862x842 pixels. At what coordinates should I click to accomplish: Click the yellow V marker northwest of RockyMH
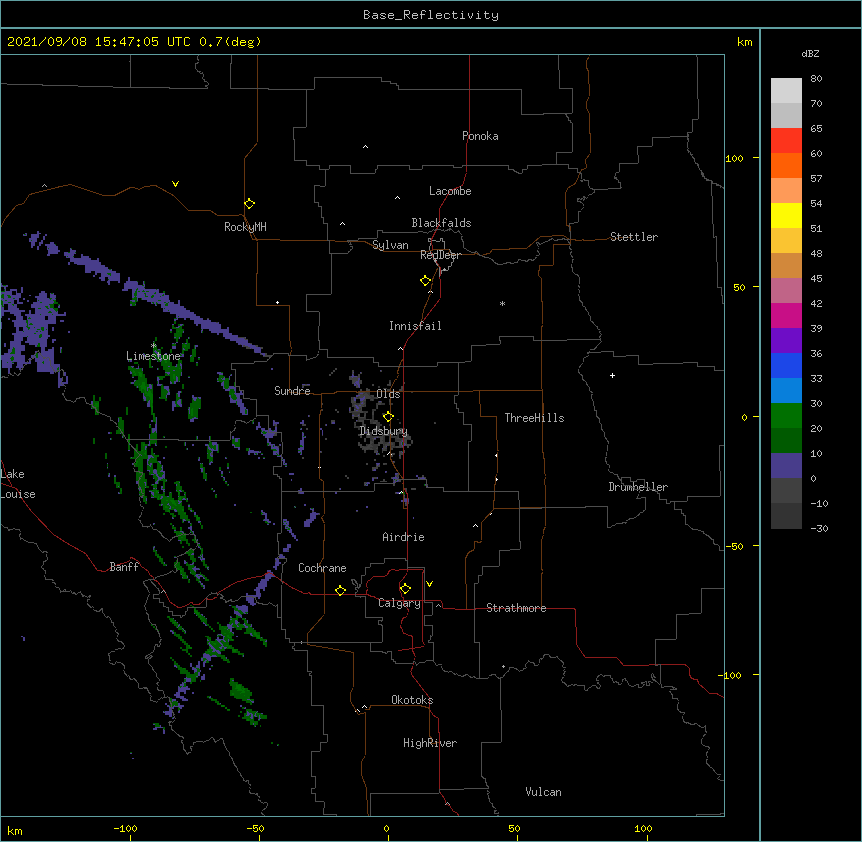tap(175, 184)
